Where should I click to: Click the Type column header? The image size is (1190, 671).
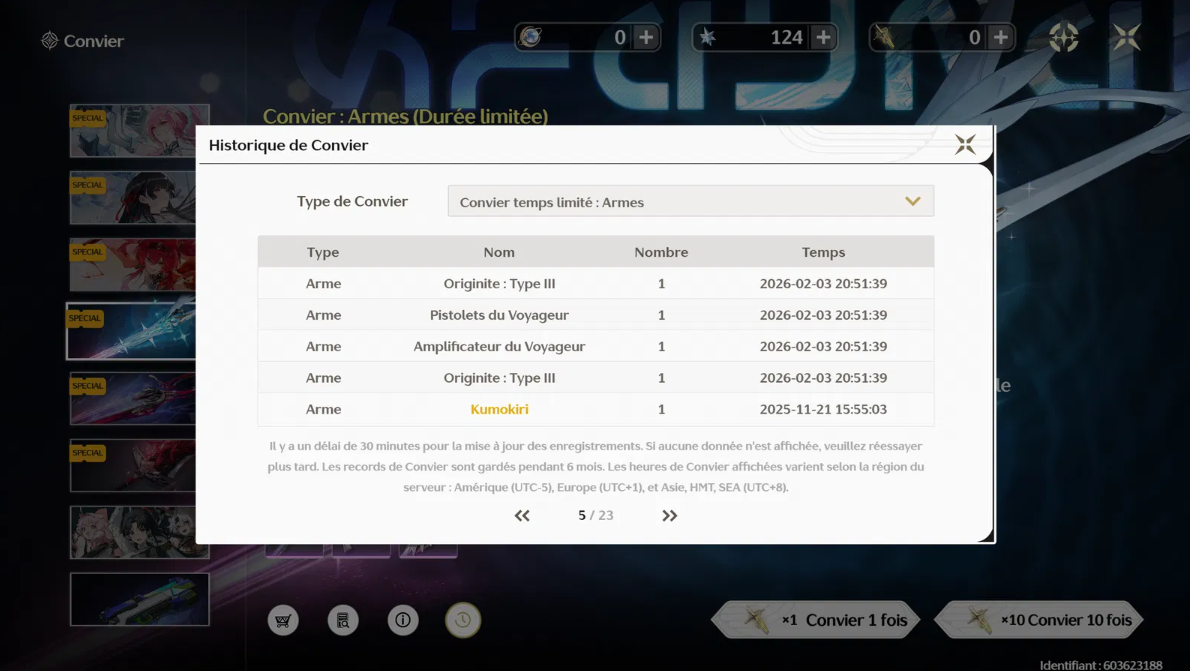[x=323, y=252]
